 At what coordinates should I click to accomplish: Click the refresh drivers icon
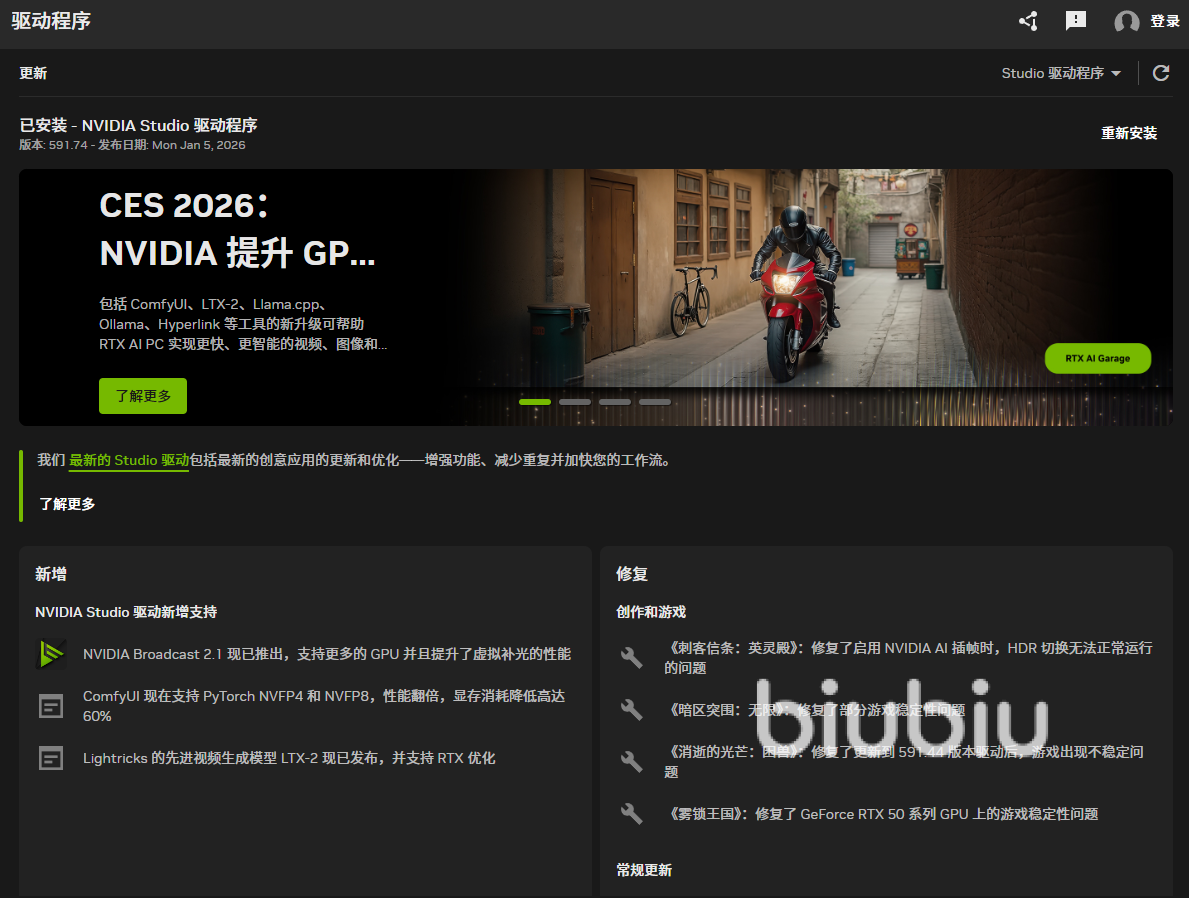(1161, 73)
